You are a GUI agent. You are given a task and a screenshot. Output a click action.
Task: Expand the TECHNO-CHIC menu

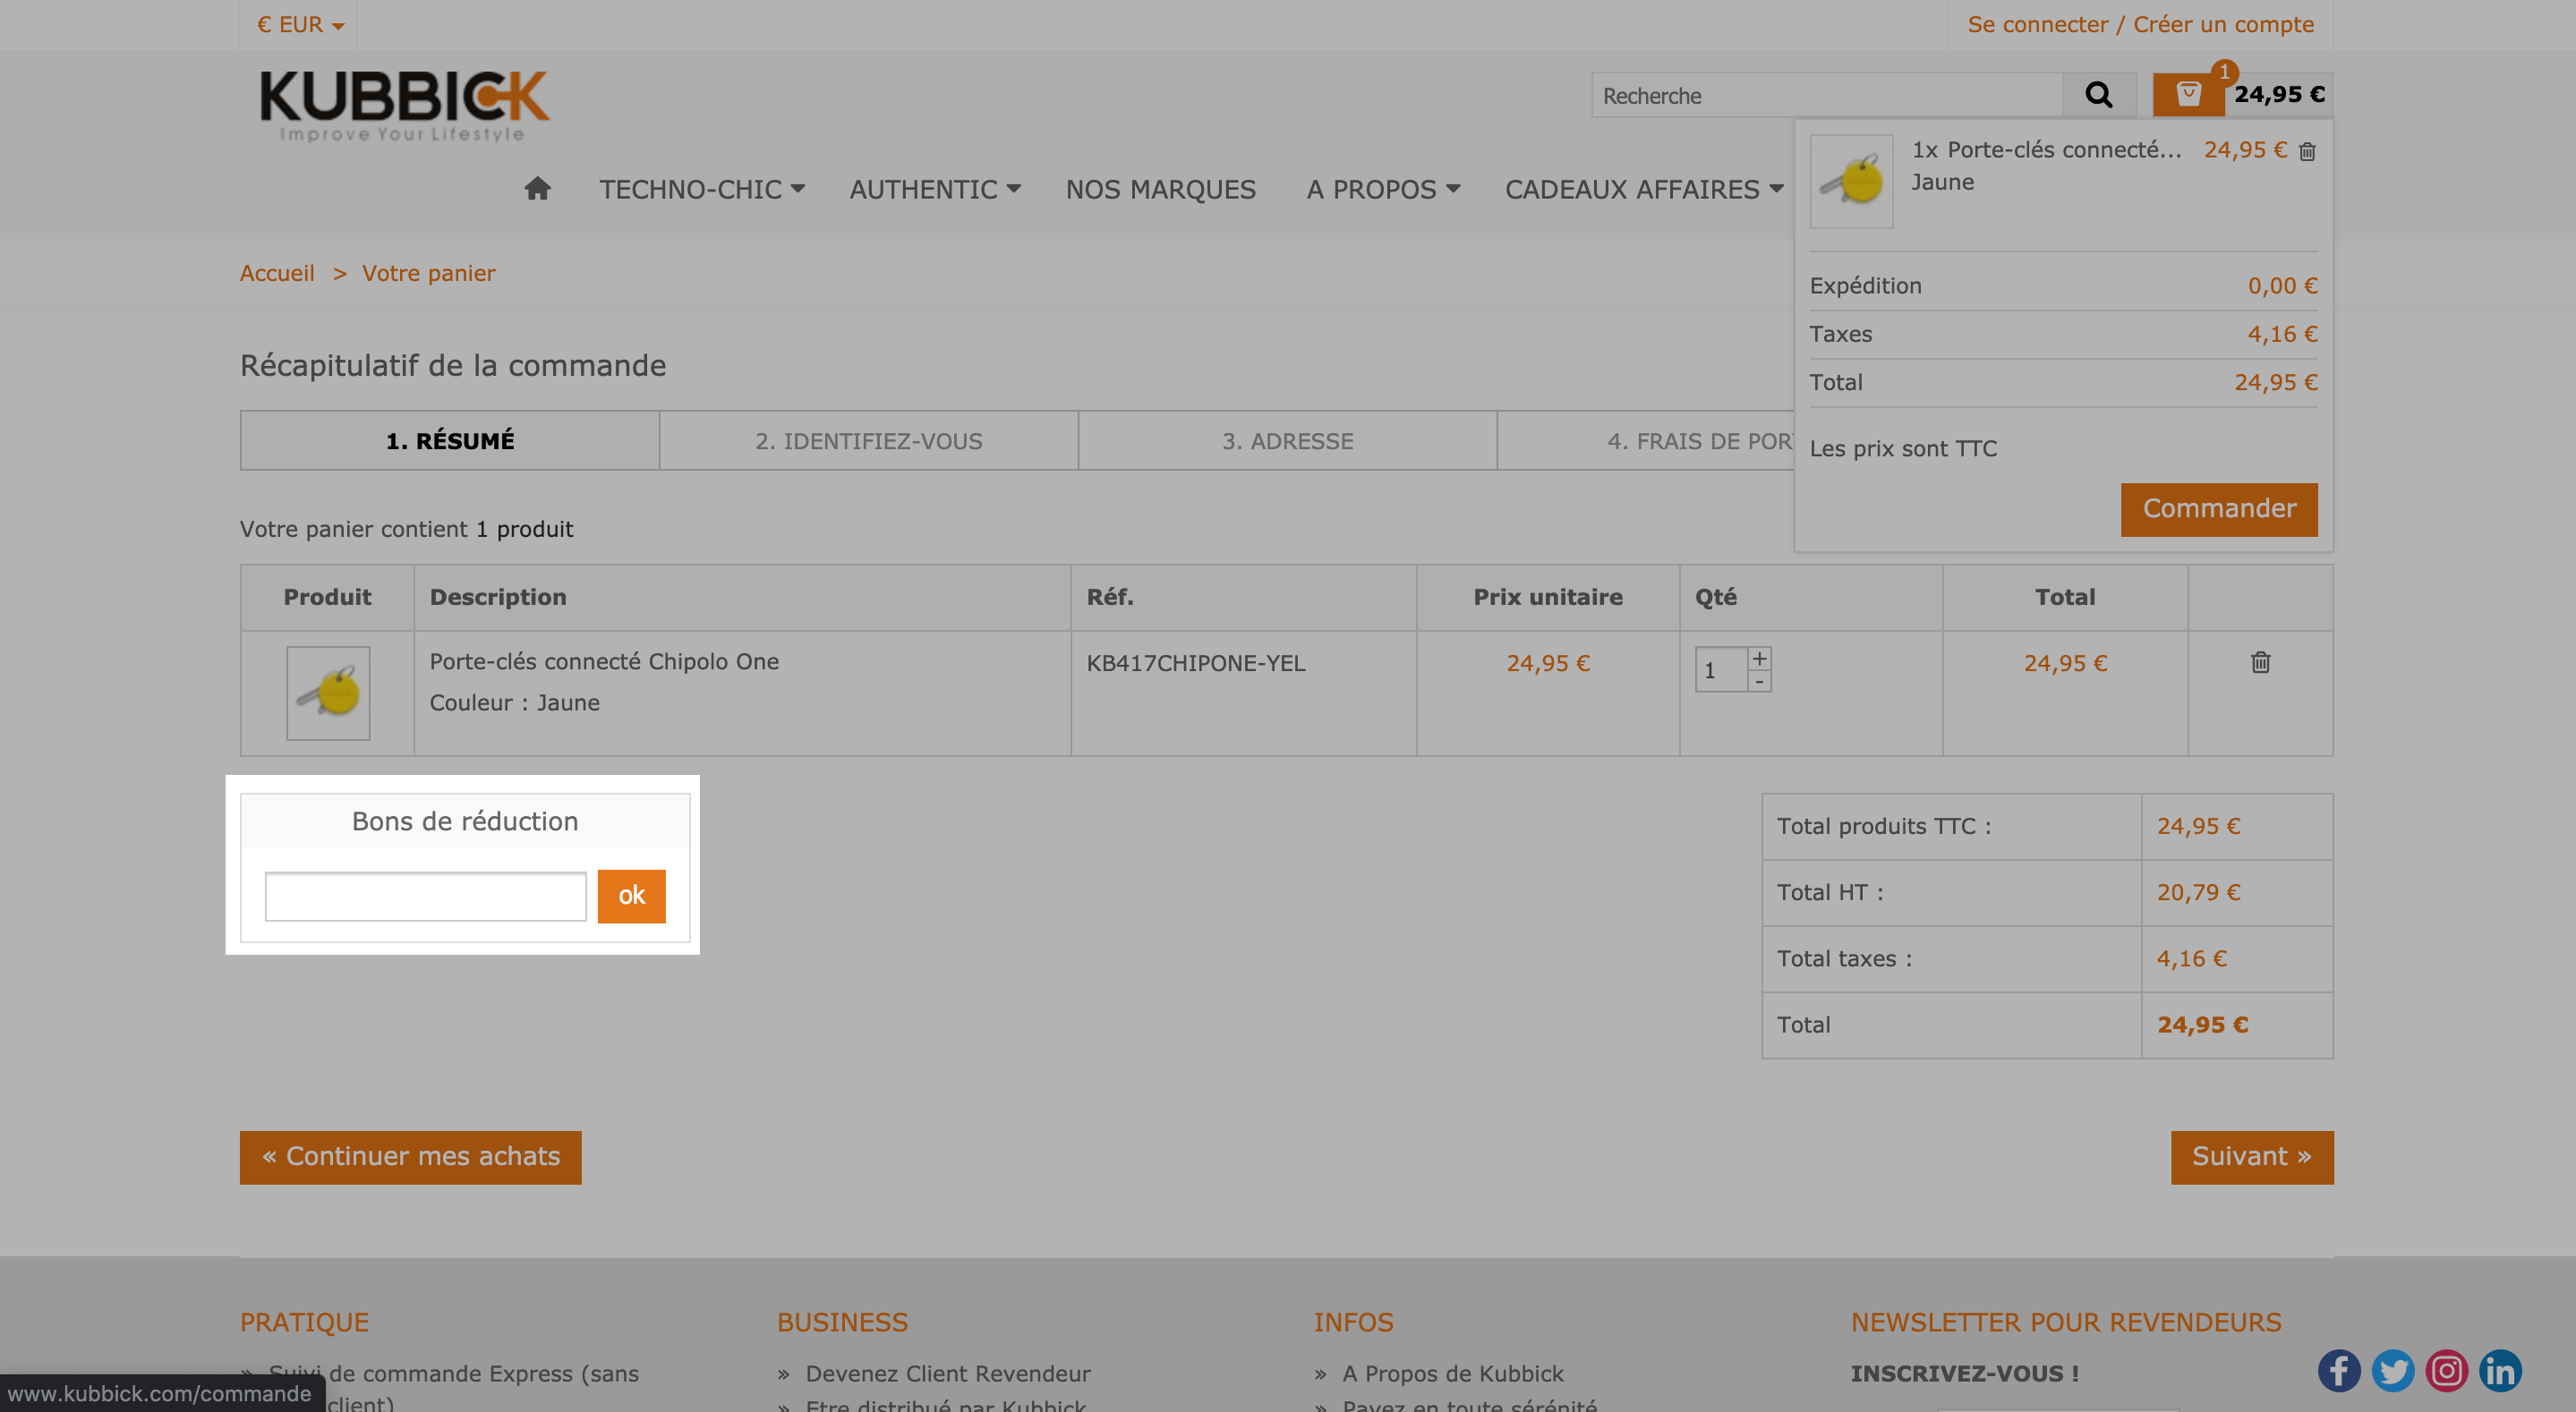tap(701, 189)
